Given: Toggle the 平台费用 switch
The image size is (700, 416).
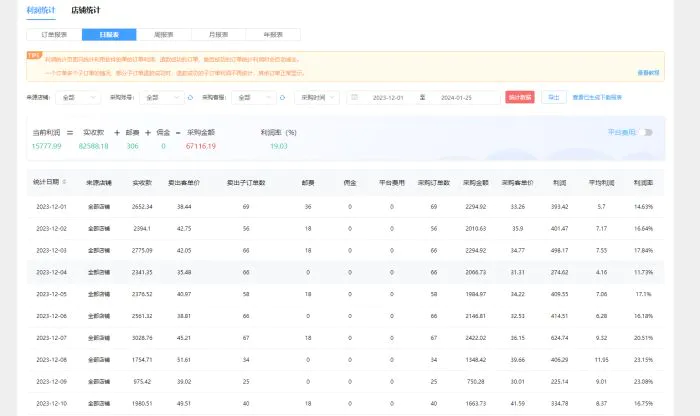Looking at the screenshot, I should 646,132.
